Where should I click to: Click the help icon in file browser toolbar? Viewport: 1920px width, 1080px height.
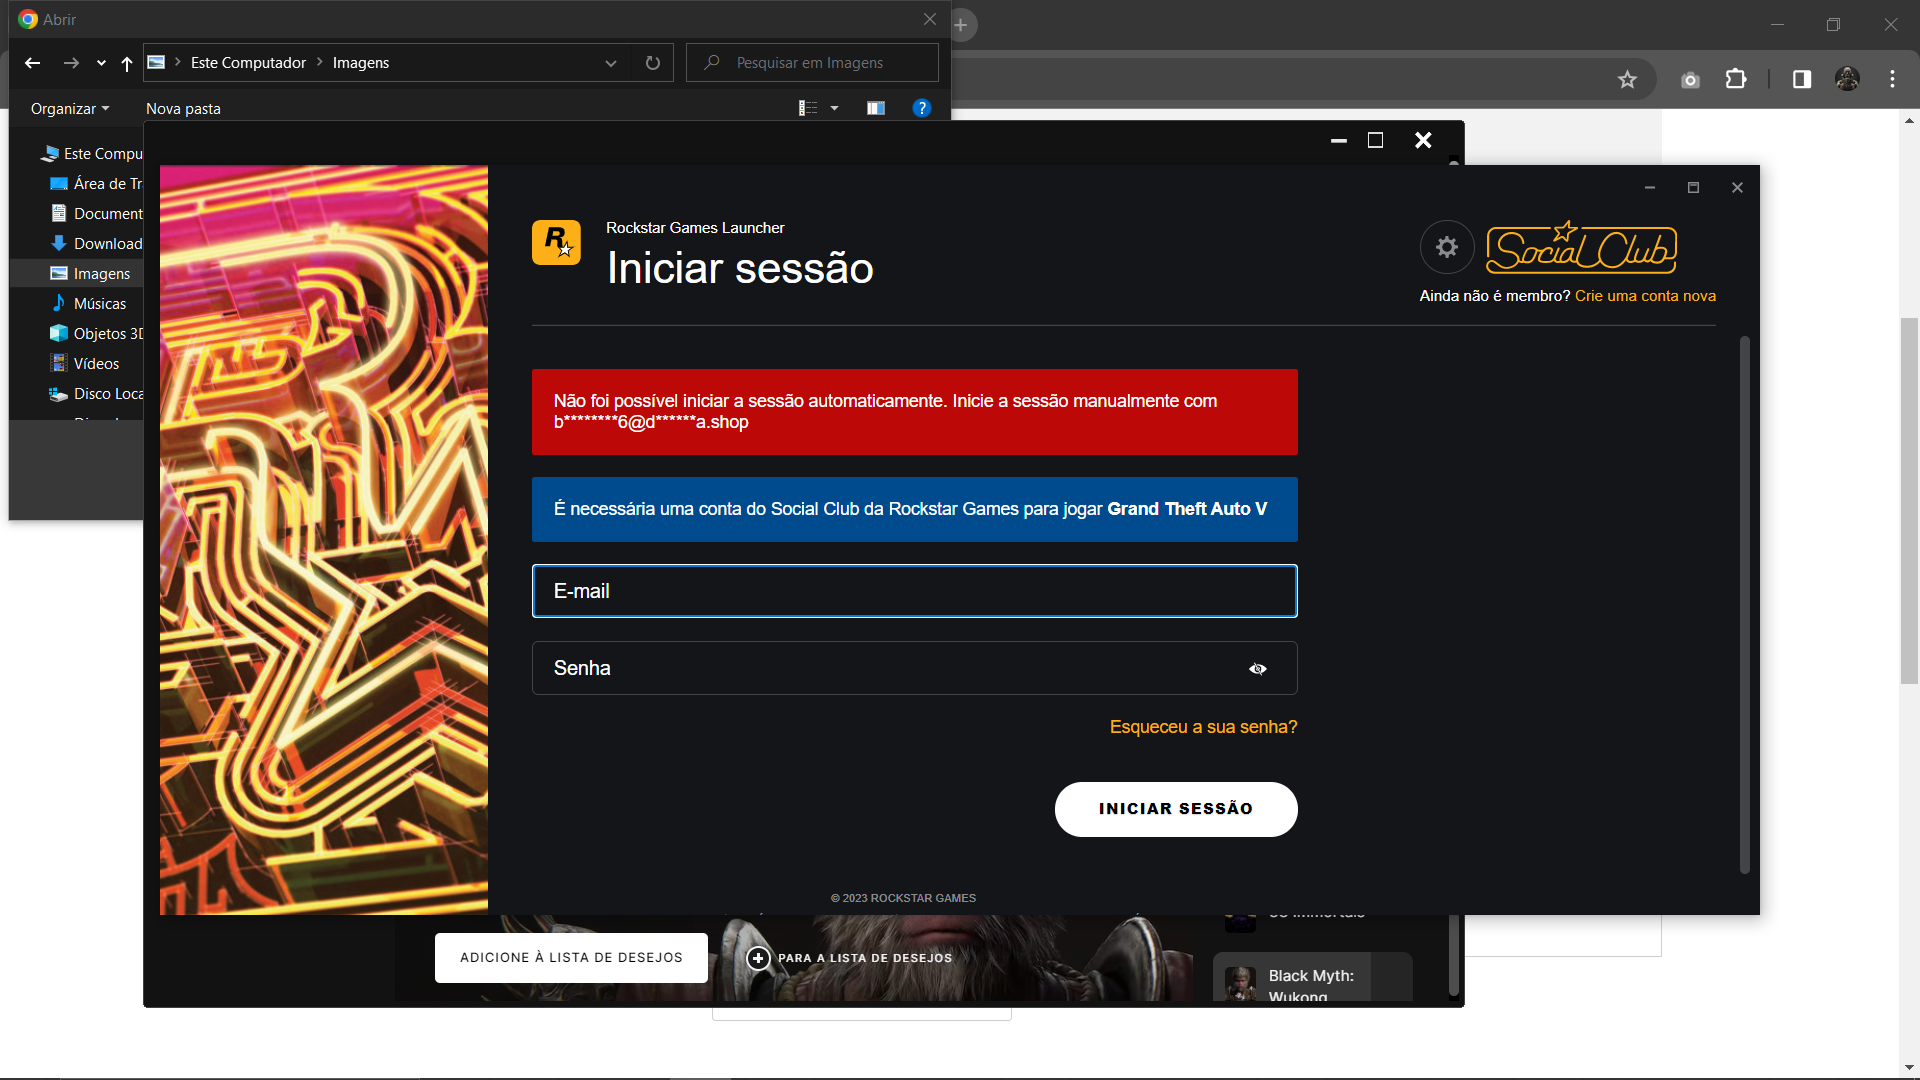(923, 108)
